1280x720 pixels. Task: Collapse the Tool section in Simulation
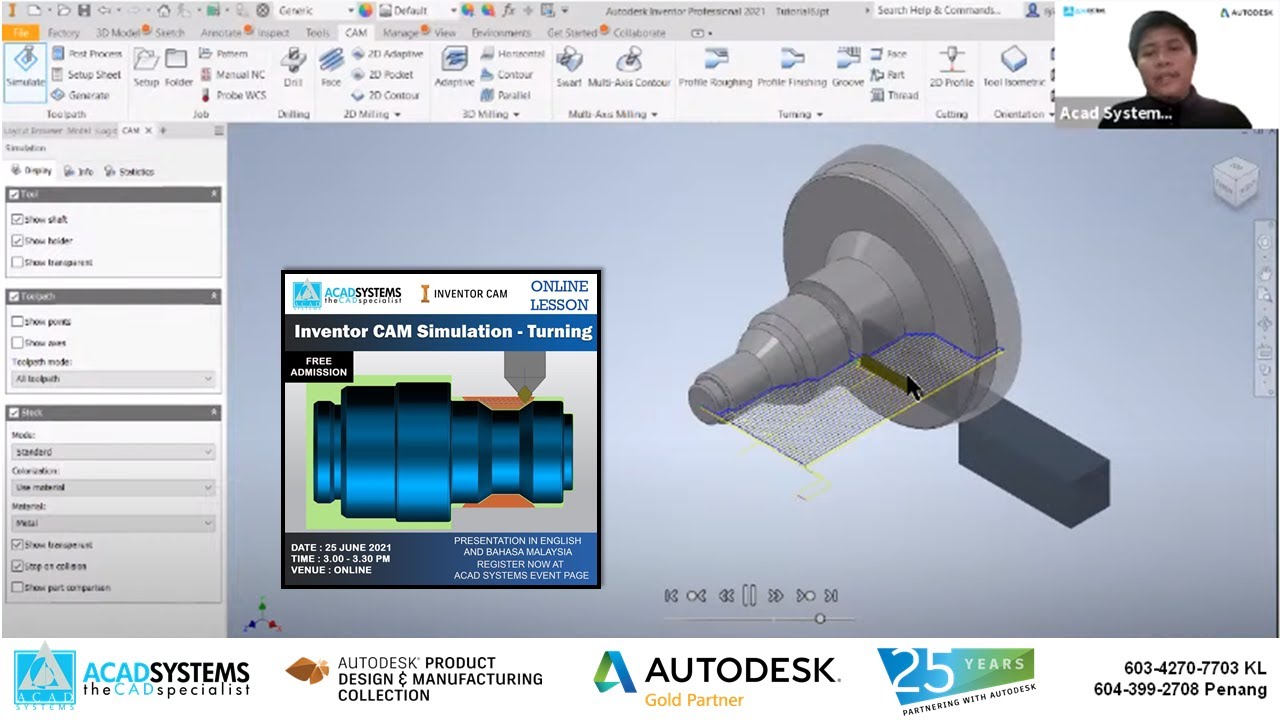tap(214, 195)
